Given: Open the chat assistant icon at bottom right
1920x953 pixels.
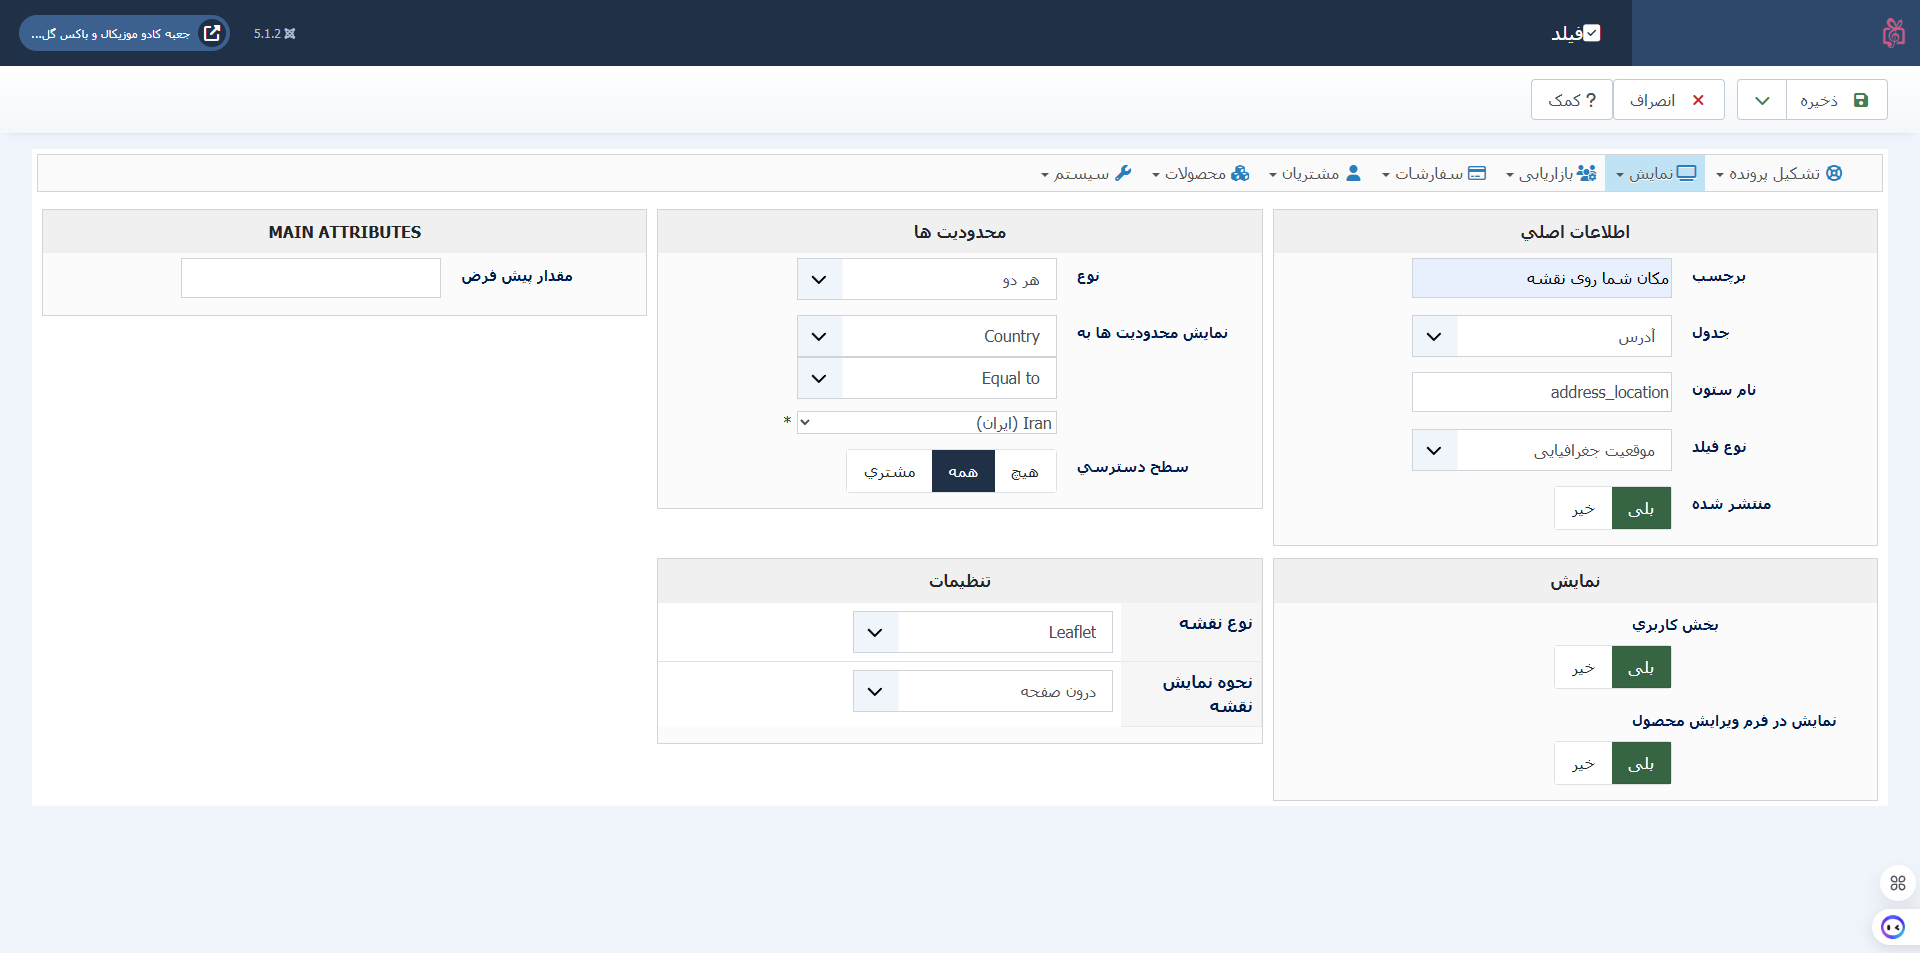Looking at the screenshot, I should 1892,927.
